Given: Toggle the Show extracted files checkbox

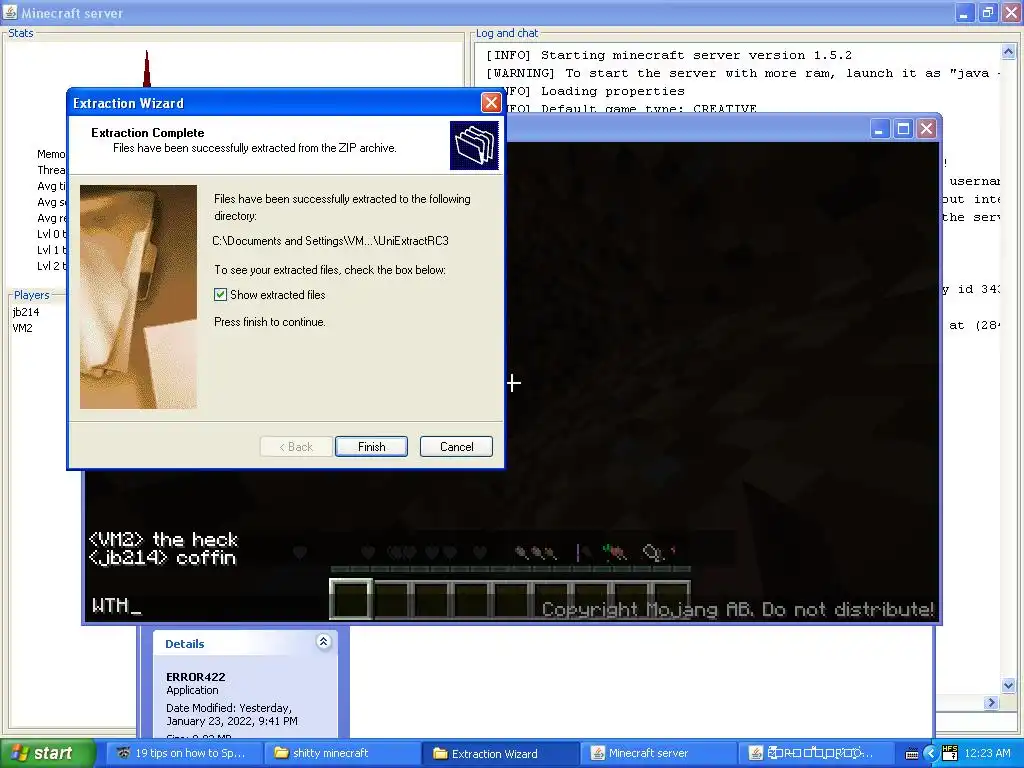Looking at the screenshot, I should (x=221, y=295).
